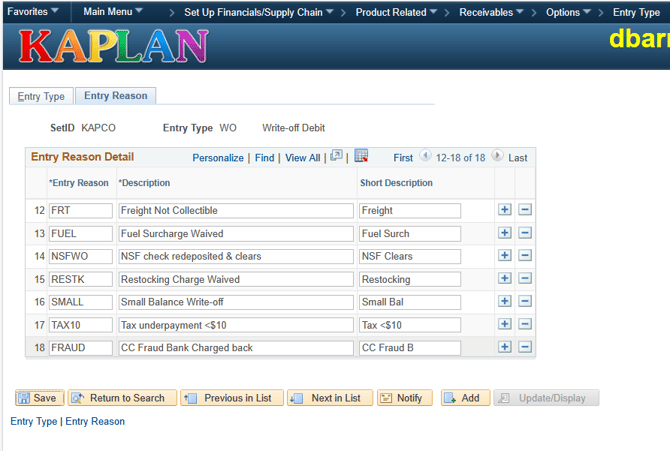Click the Next in List button

pos(329,398)
